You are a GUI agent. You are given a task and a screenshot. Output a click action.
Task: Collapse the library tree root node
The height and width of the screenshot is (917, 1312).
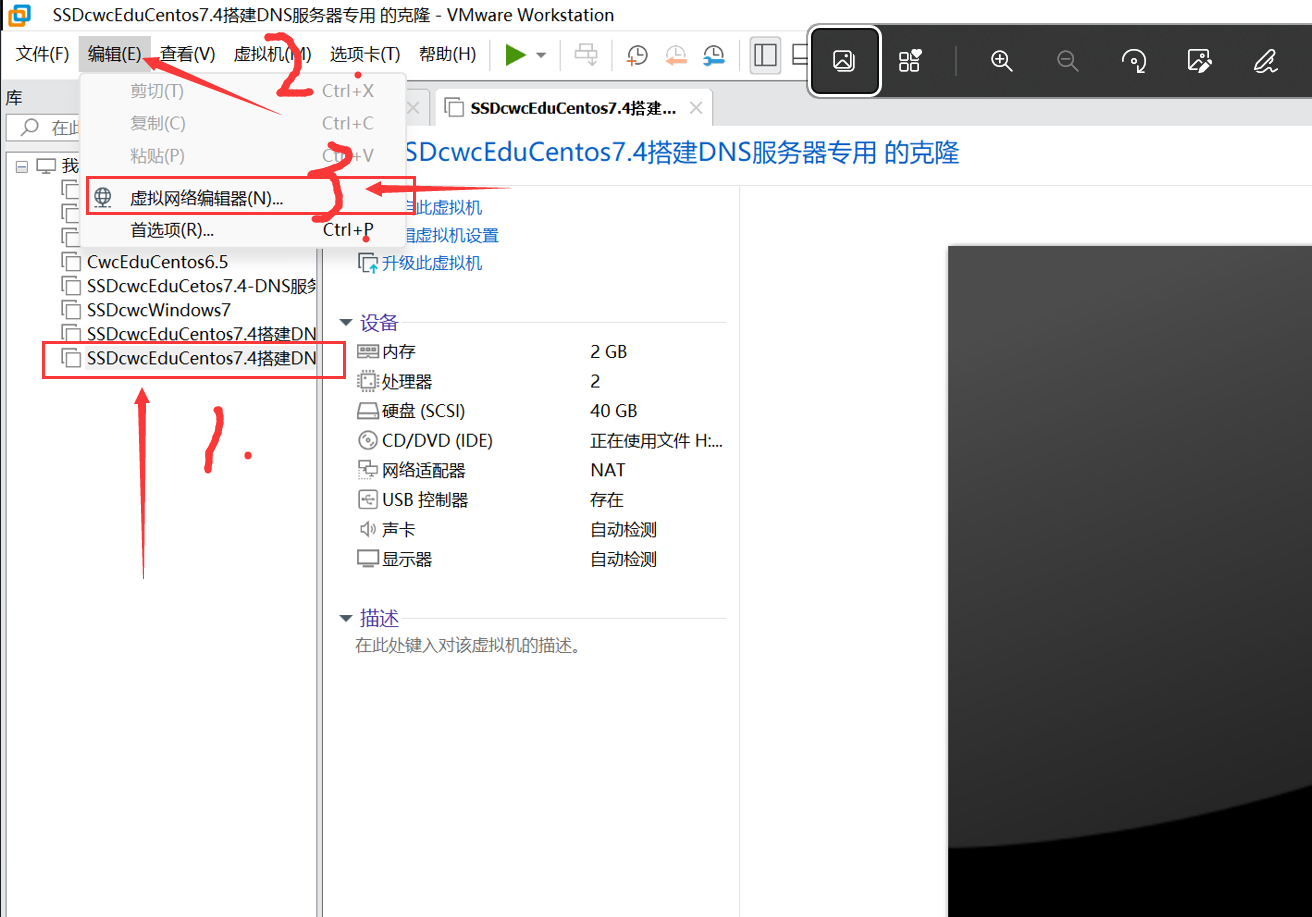pyautogui.click(x=22, y=166)
